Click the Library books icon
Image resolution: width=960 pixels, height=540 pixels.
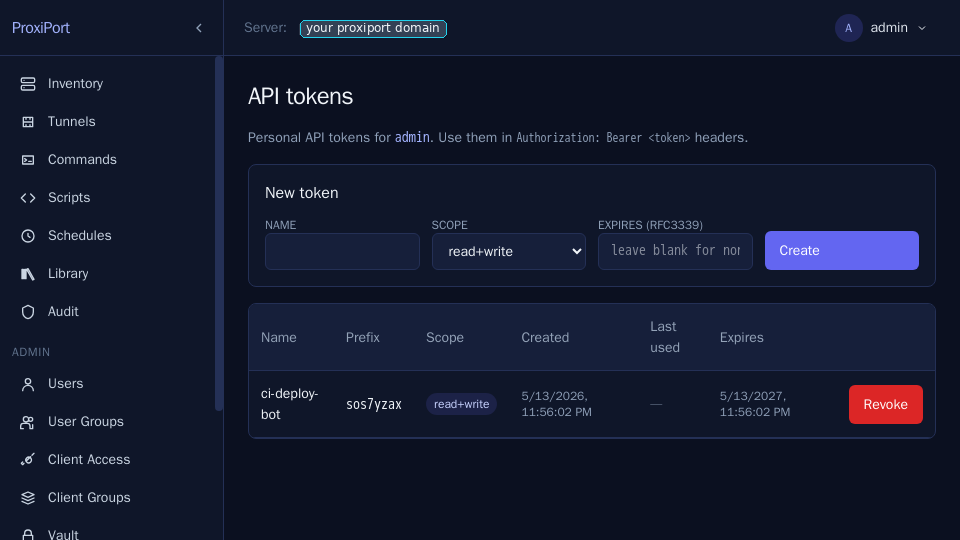pos(28,274)
